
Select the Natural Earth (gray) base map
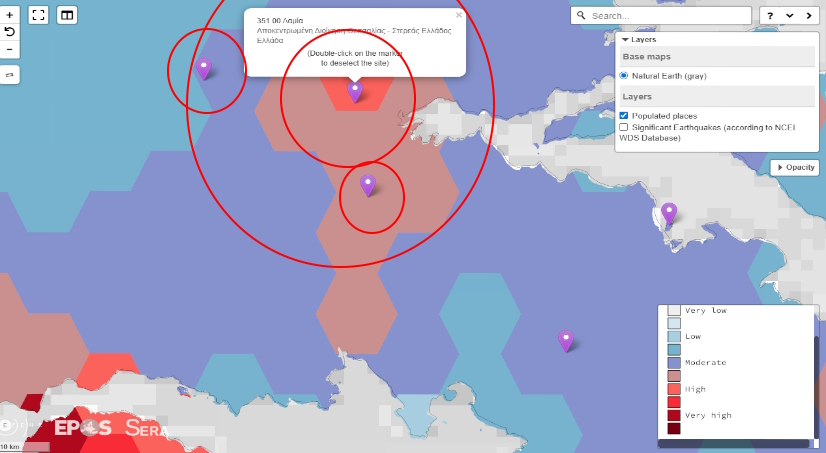tap(624, 76)
